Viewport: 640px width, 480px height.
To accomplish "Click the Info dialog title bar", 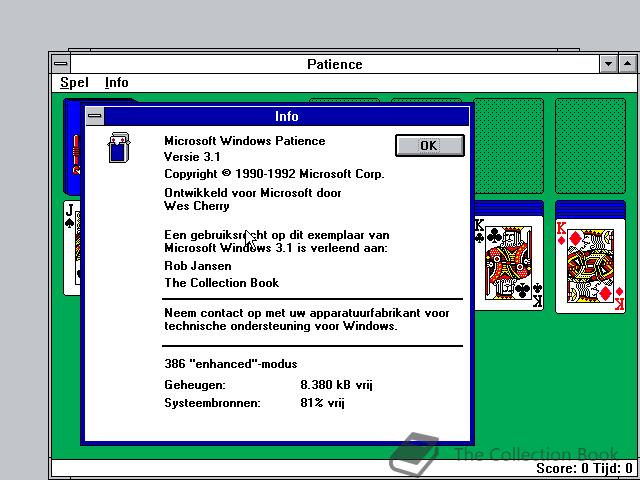I will point(287,116).
